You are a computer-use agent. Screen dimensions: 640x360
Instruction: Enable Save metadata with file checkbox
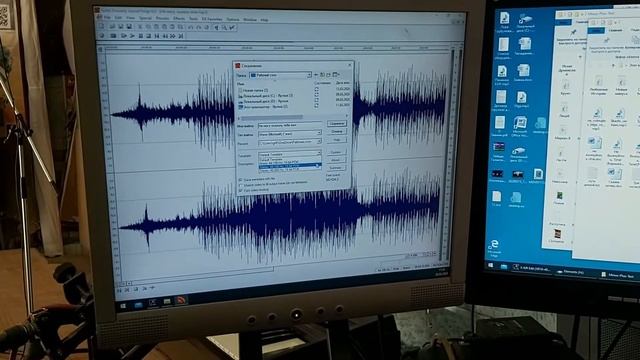point(240,179)
